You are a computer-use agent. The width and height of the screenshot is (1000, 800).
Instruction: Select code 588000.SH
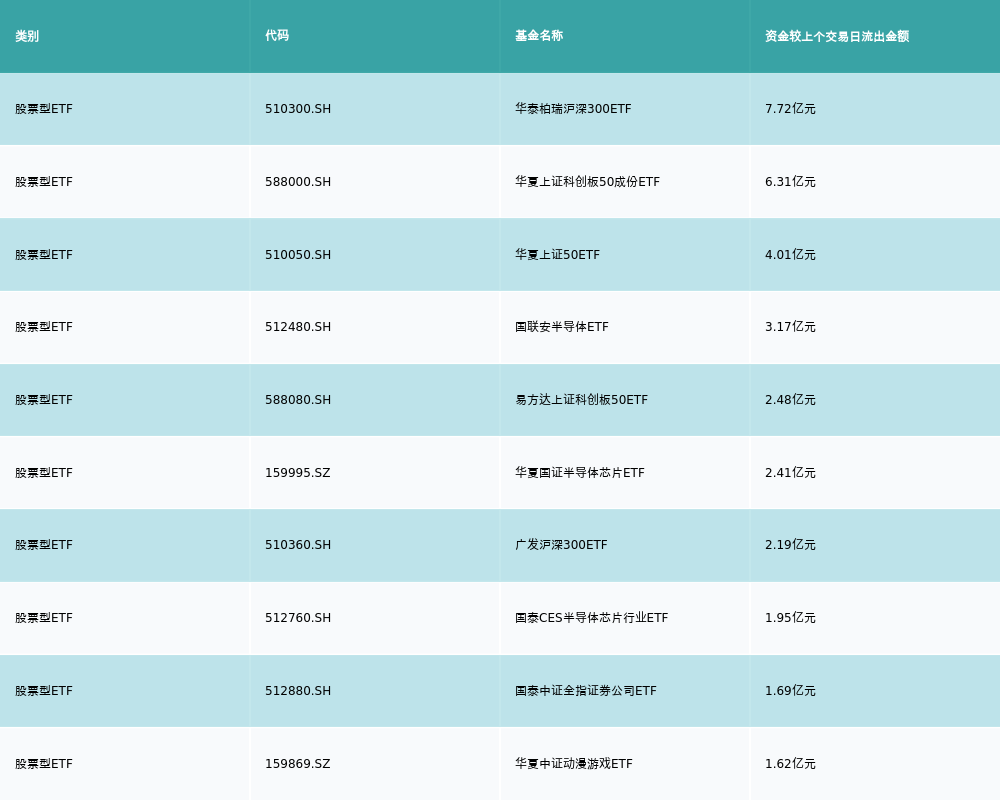click(298, 182)
